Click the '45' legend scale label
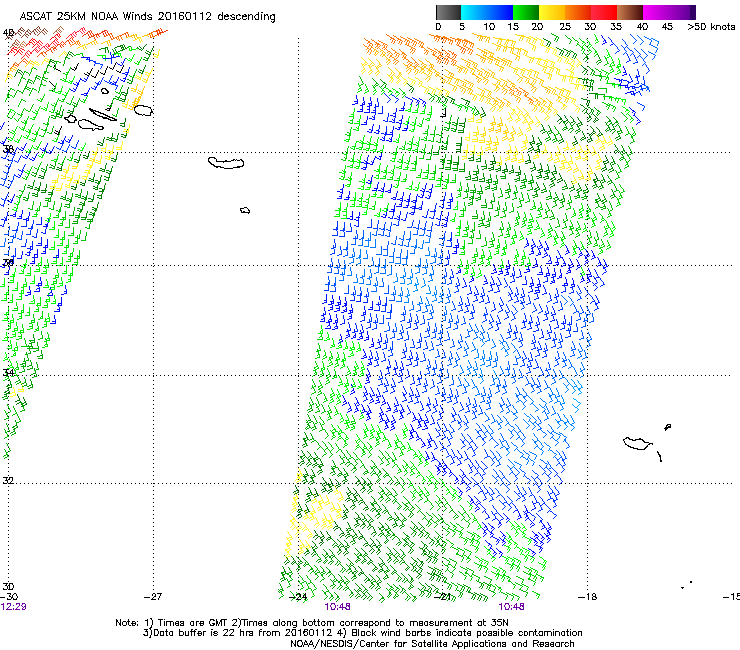 (x=667, y=27)
